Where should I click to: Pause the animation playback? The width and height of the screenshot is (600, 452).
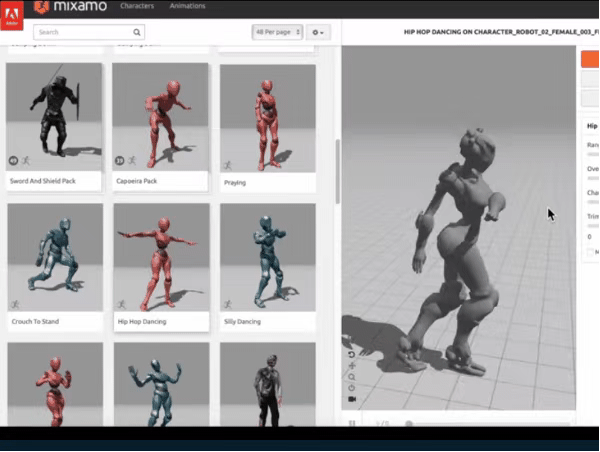(352, 423)
